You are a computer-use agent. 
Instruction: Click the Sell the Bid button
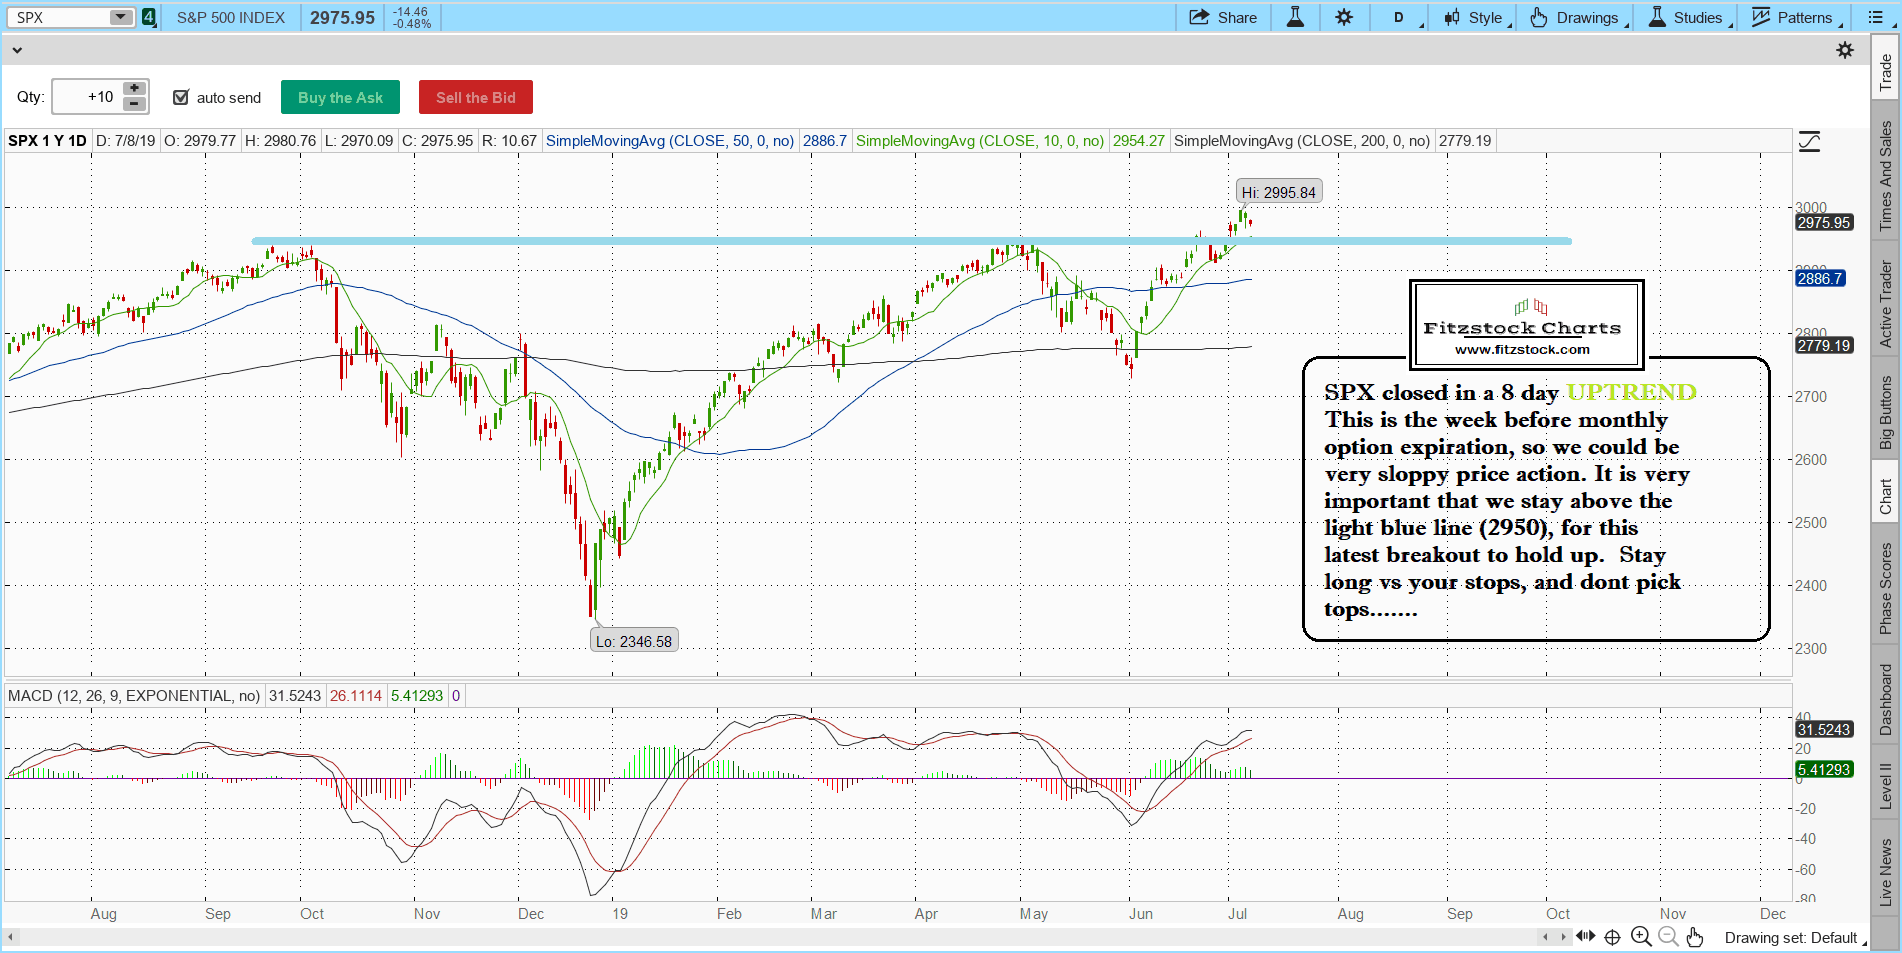pos(475,97)
